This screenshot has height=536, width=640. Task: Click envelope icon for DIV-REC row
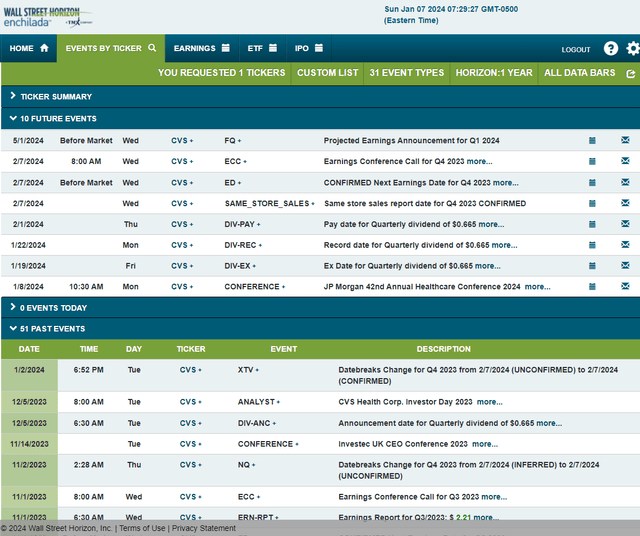625,245
